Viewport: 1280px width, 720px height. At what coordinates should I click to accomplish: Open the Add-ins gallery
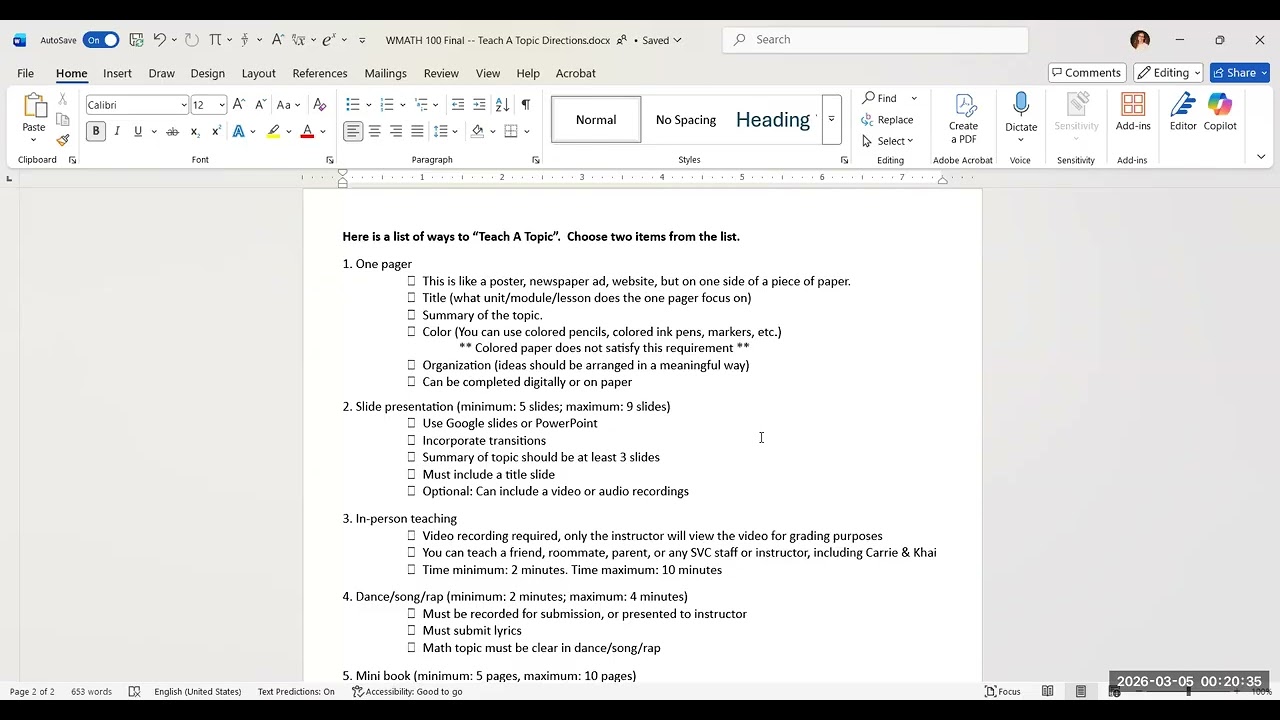pos(1133,112)
